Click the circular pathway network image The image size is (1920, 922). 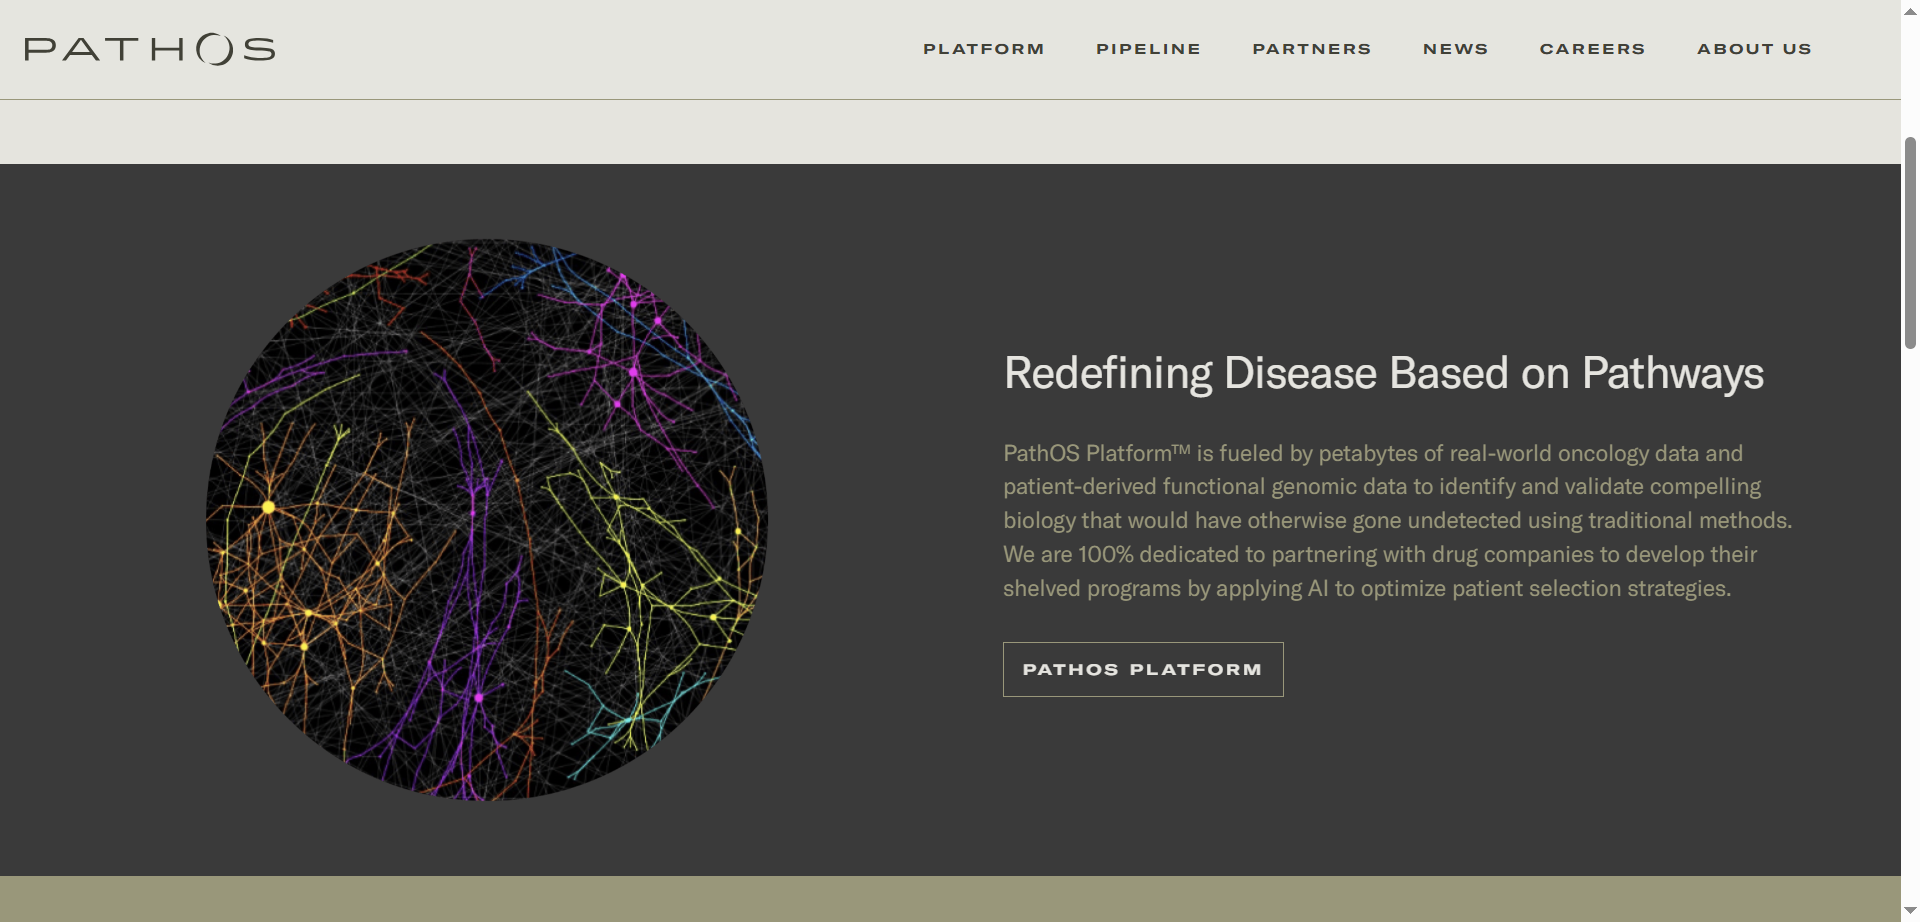tap(487, 519)
